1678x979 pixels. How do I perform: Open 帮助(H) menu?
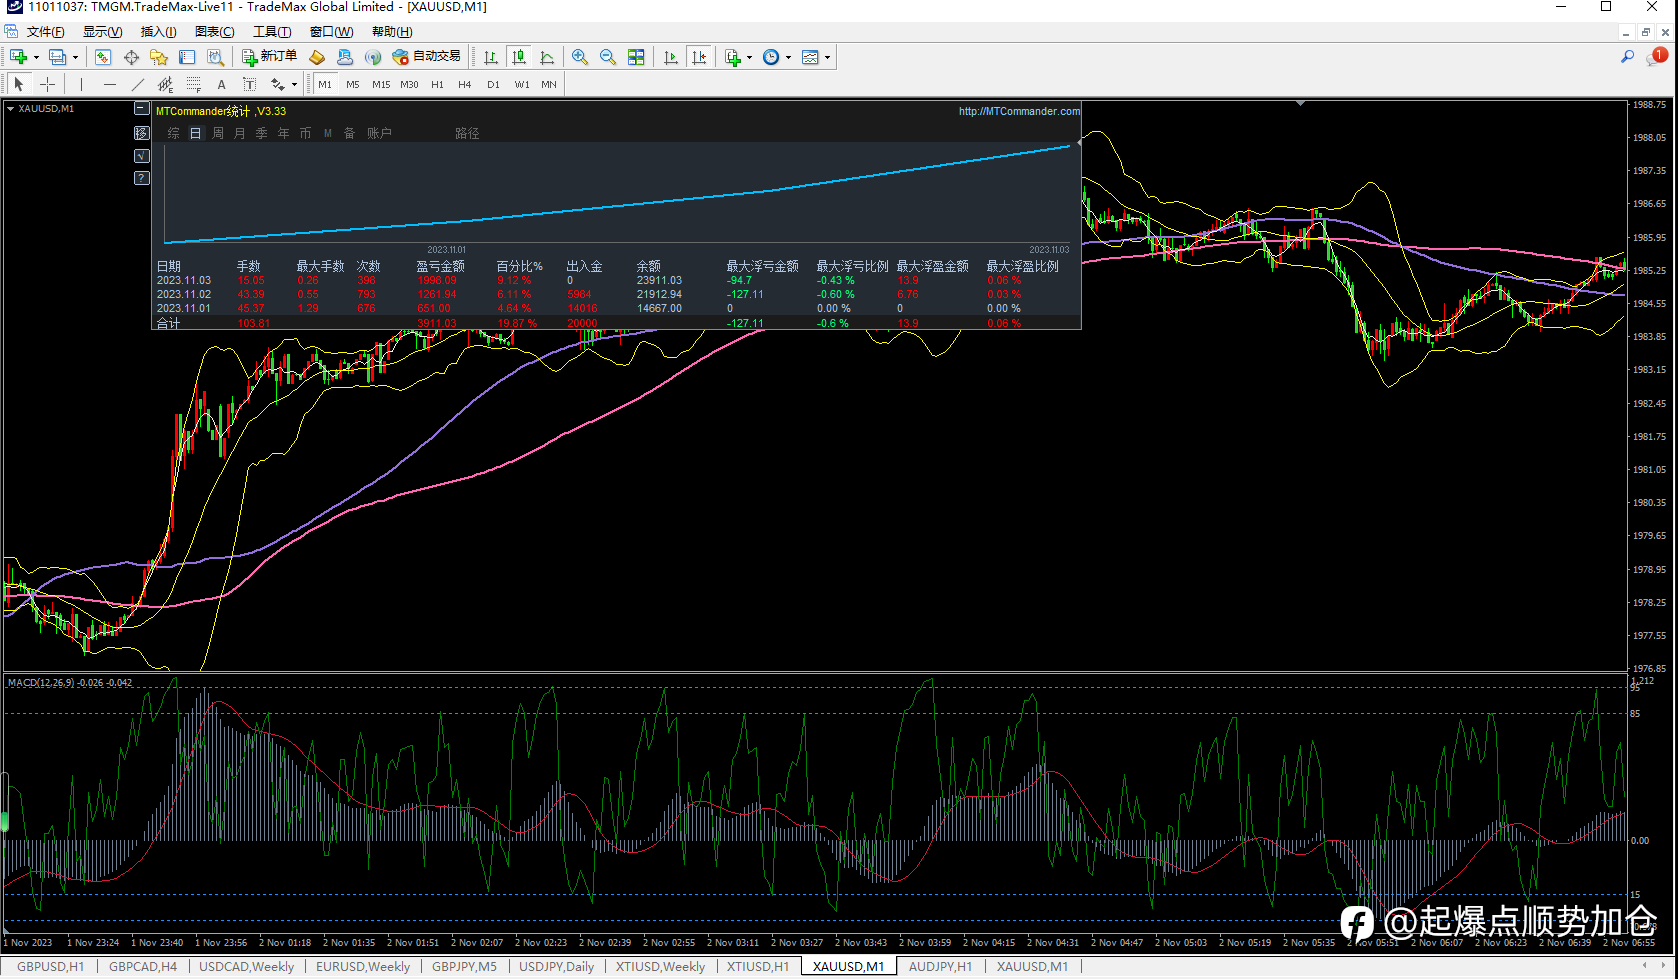click(x=391, y=32)
